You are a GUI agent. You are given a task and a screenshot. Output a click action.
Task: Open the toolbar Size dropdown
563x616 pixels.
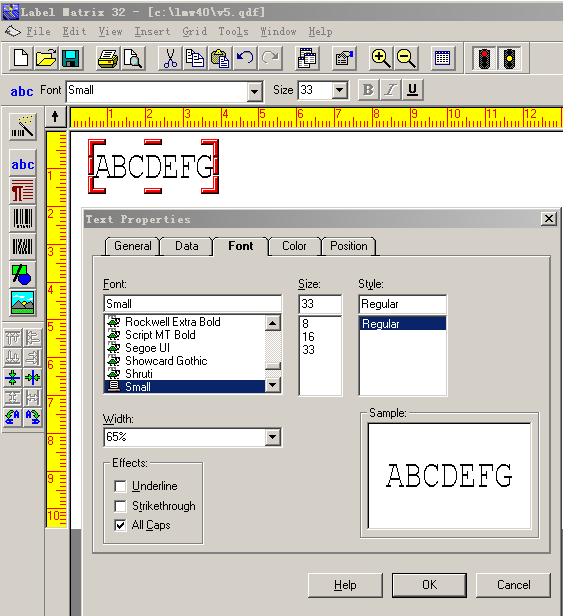339,90
